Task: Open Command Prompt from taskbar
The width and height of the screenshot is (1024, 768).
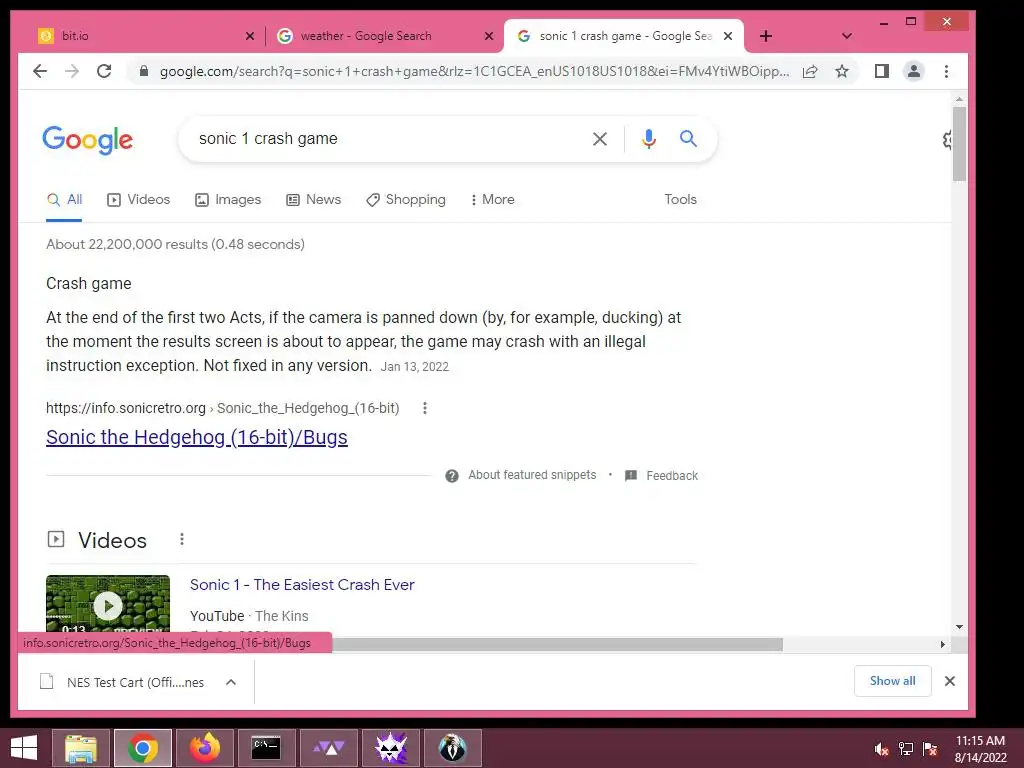Action: 266,748
